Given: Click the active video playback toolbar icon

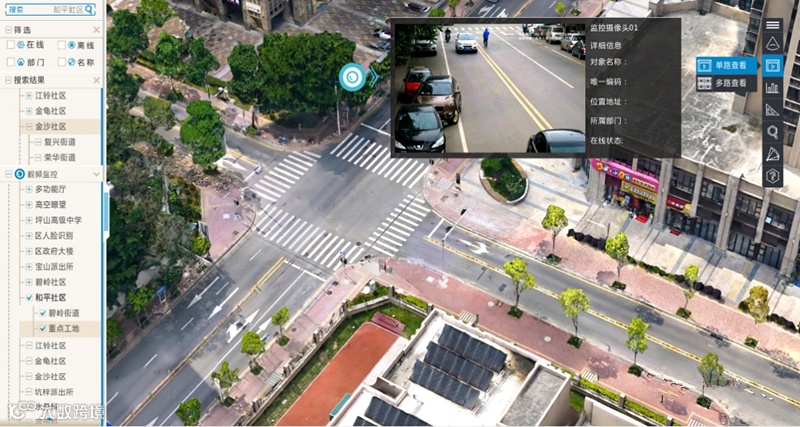Looking at the screenshot, I should click(772, 65).
